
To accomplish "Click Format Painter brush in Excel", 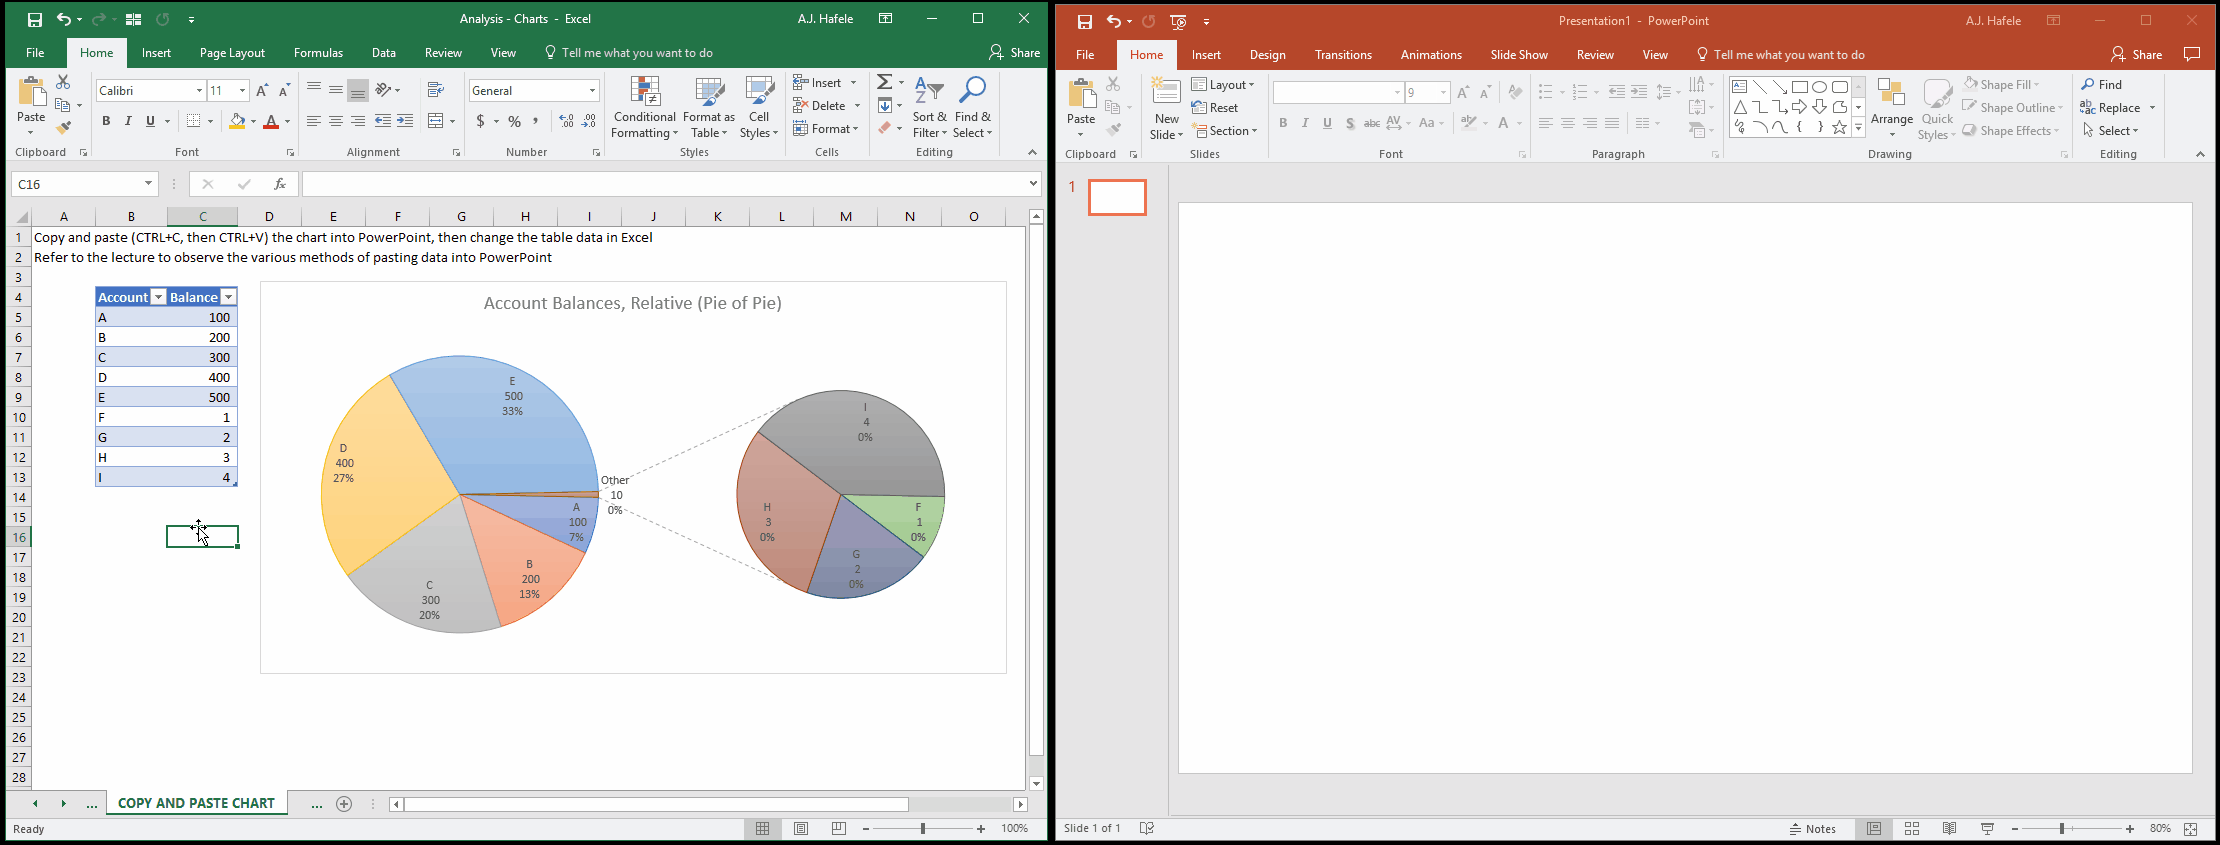I will (x=63, y=128).
